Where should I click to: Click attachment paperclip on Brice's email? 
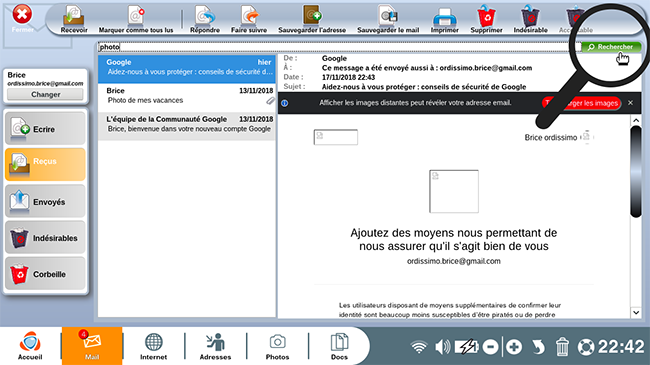tap(270, 101)
